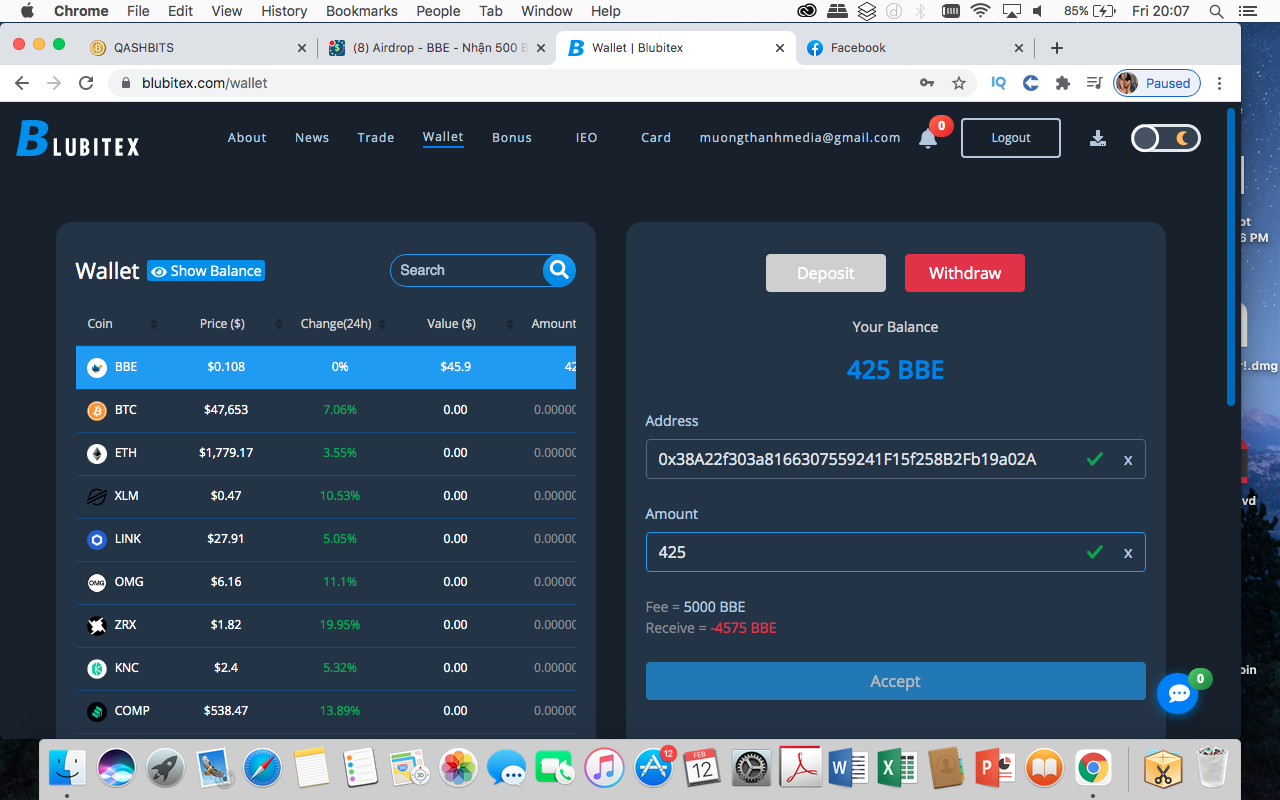Open Safari from the Dock
Viewport: 1280px width, 800px height.
pos(263,768)
